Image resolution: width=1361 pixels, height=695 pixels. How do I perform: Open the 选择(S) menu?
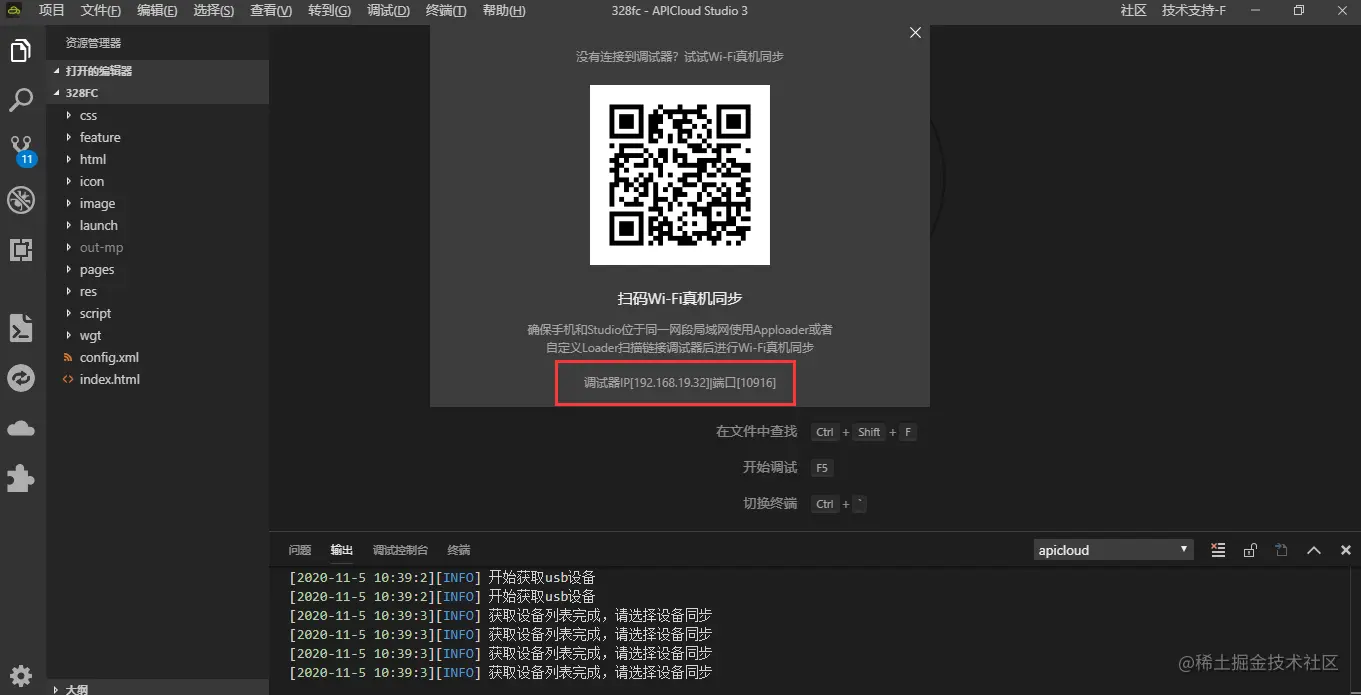[x=213, y=11]
